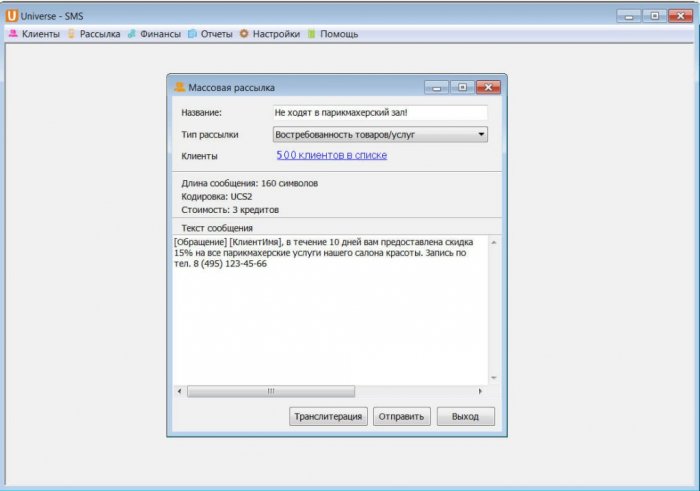The width and height of the screenshot is (700, 491).
Task: Click the Финансы menu icon
Action: click(132, 34)
